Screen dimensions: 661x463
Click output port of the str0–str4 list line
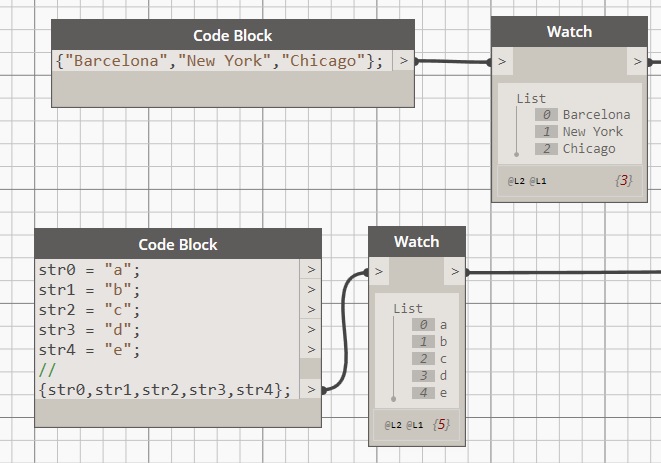pos(311,390)
